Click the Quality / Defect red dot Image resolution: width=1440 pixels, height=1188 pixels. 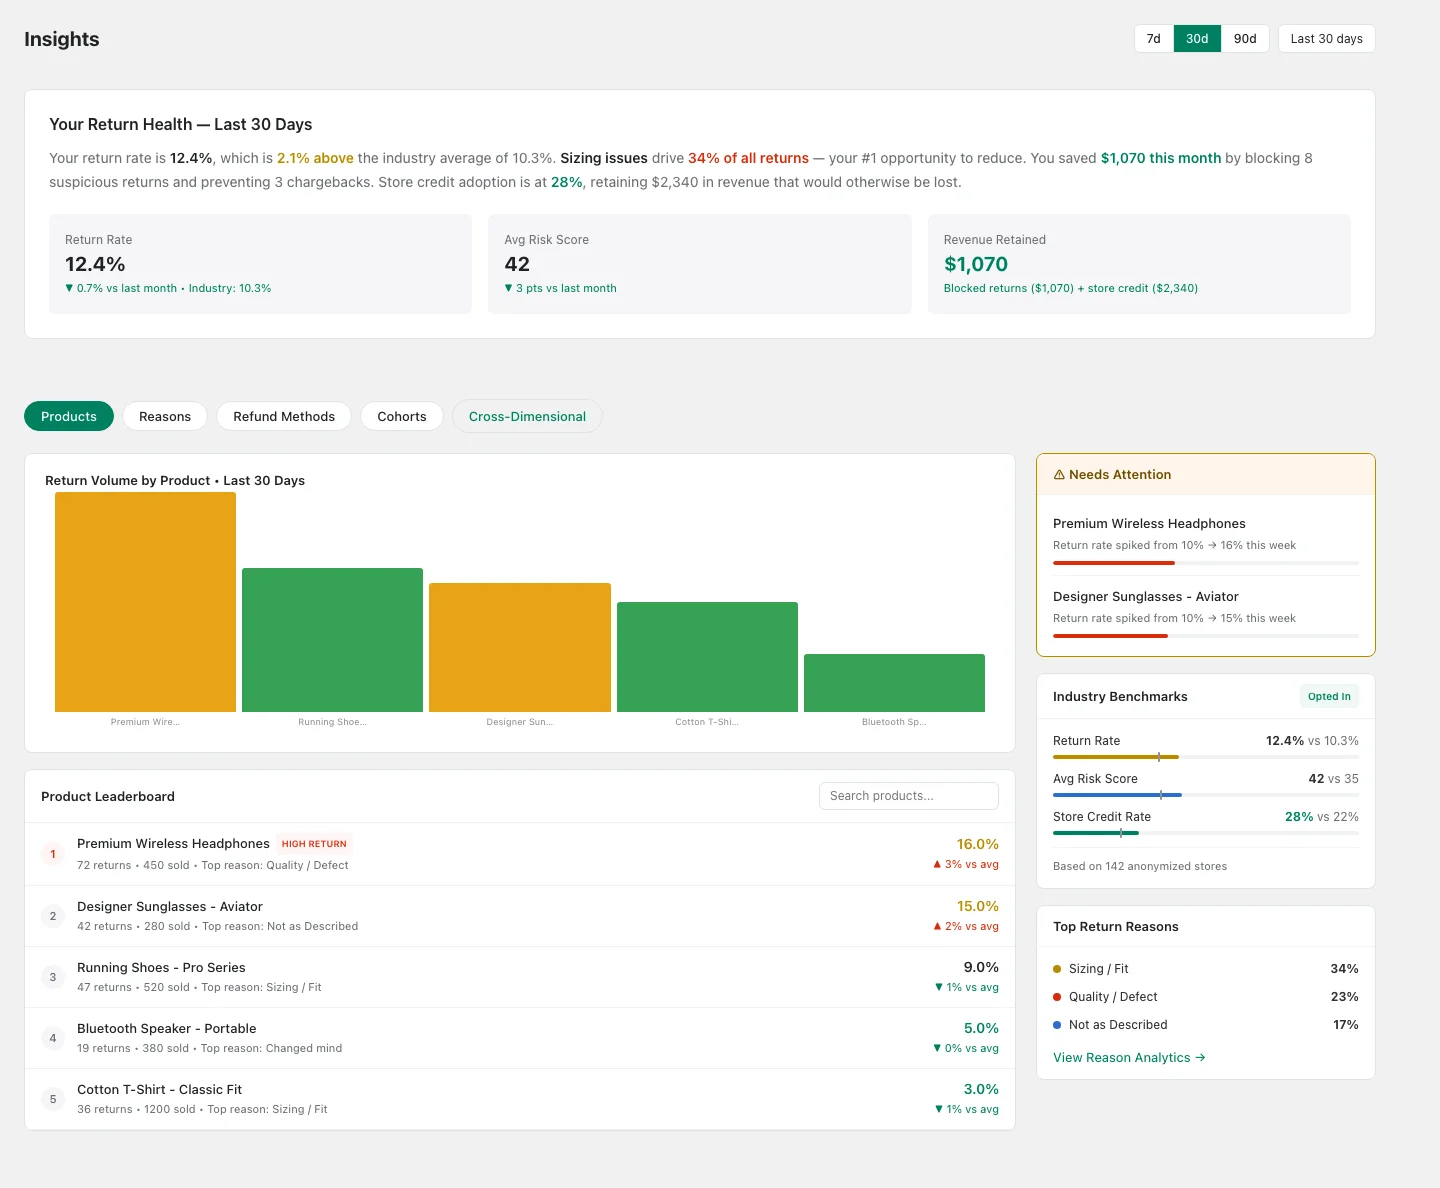[1057, 997]
